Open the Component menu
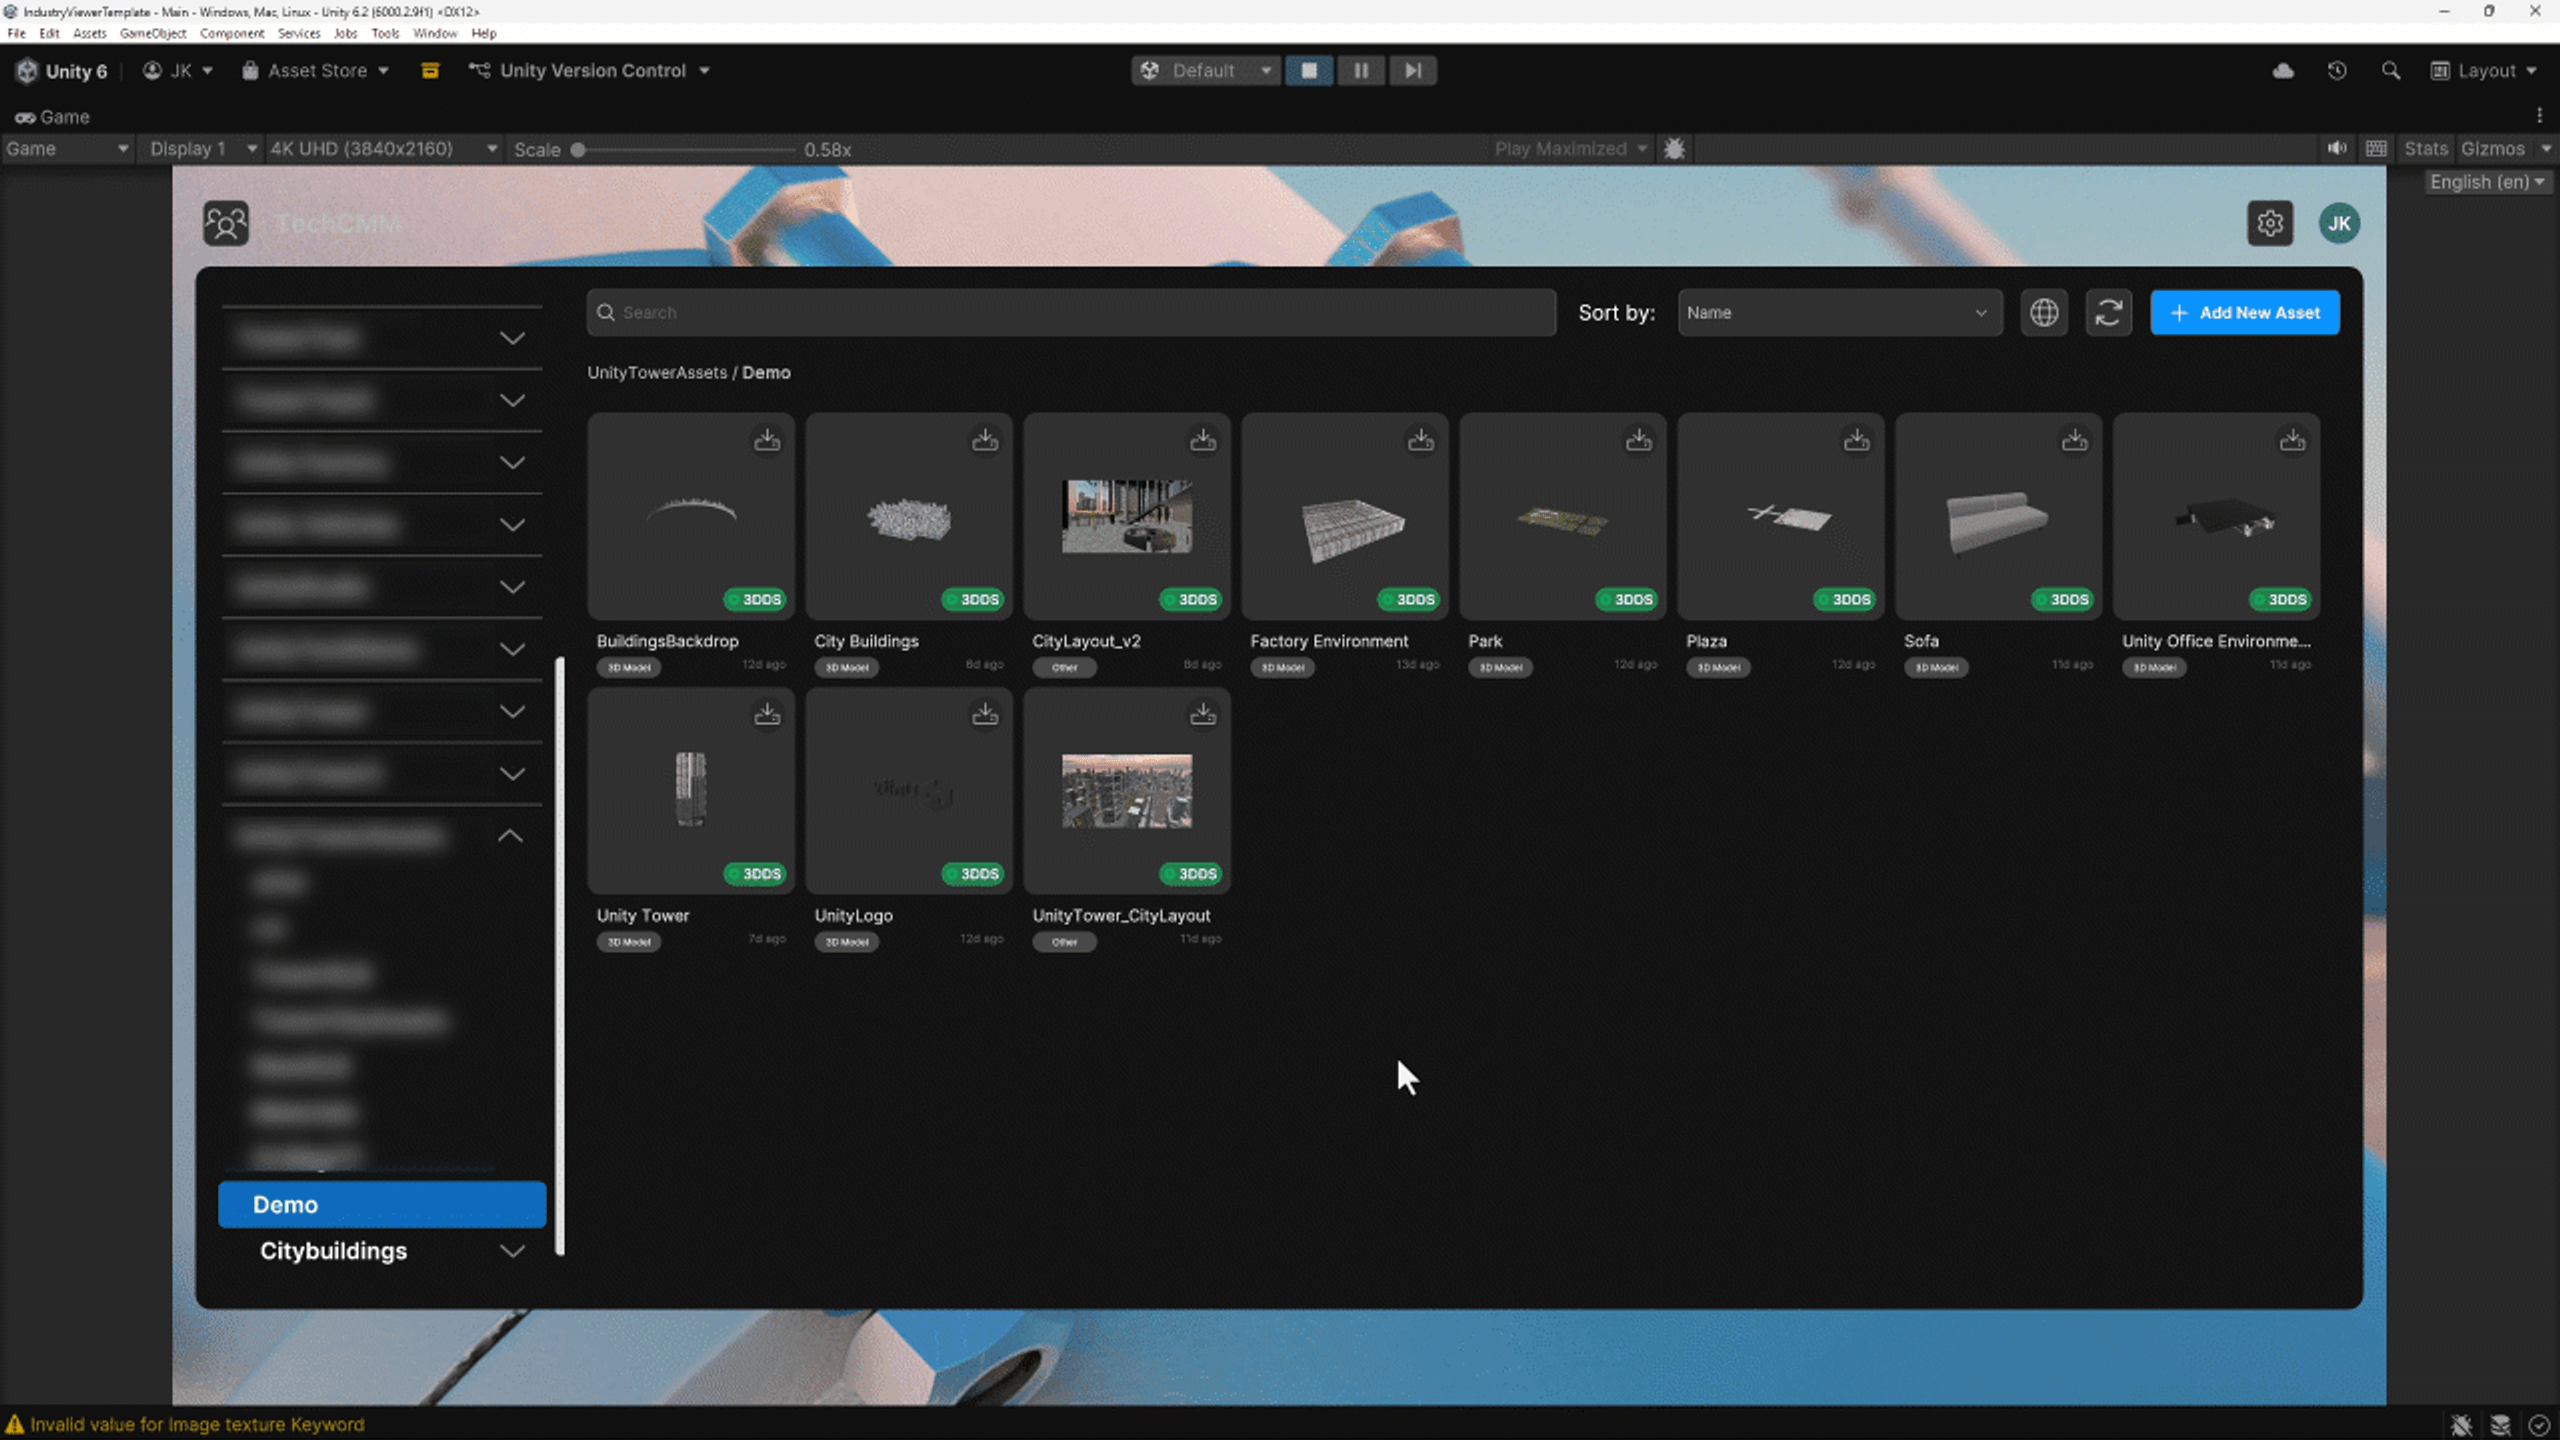2560x1440 pixels. (x=232, y=33)
